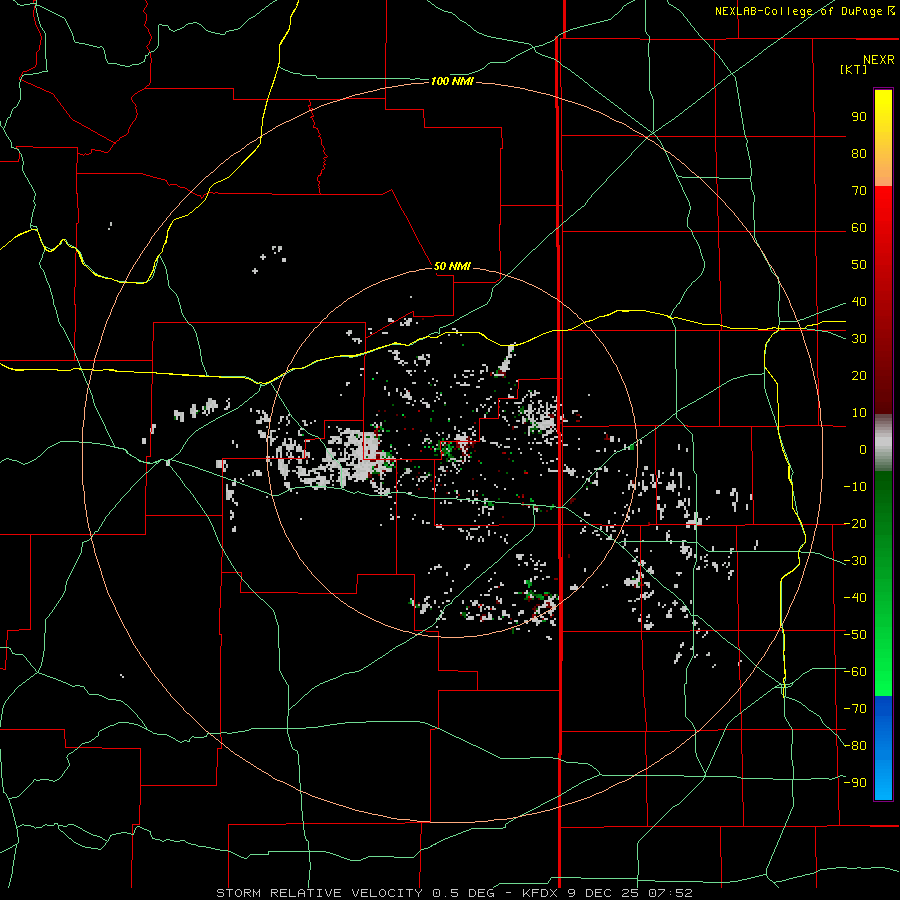The height and width of the screenshot is (900, 900).
Task: Click the gray zero-velocity segment of color bar
Action: [x=883, y=443]
